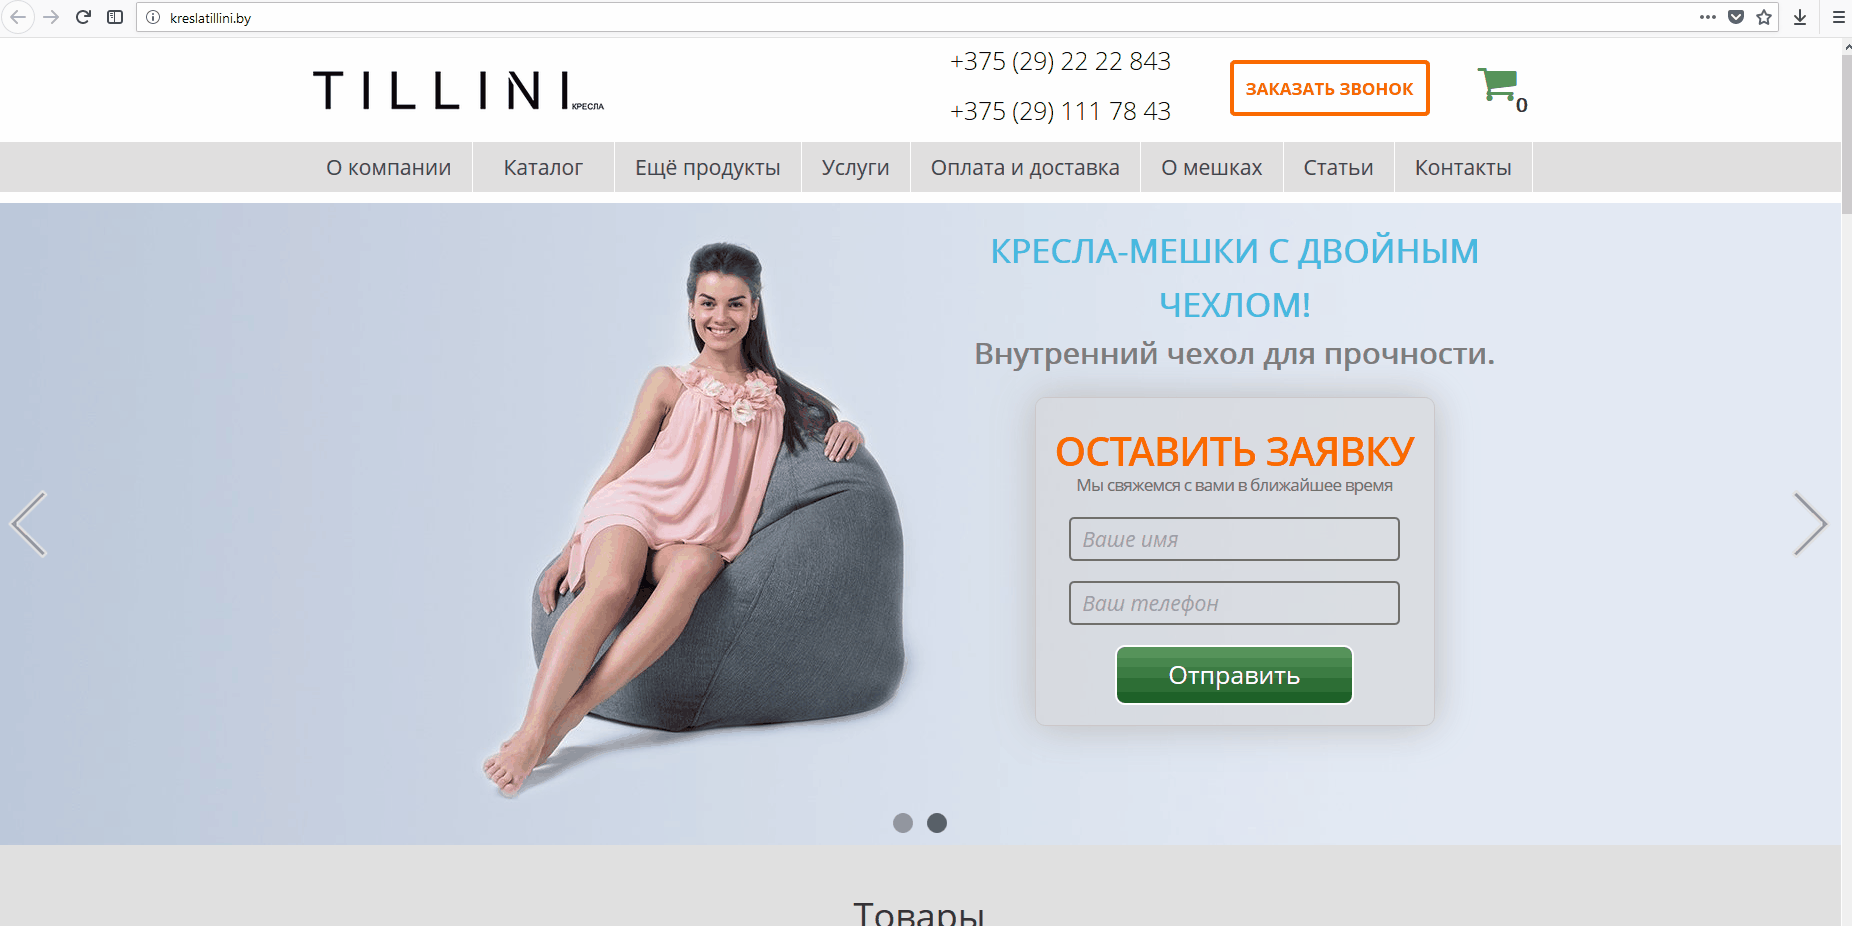Select the first carousel slide dot
This screenshot has width=1852, height=926.
tap(903, 823)
